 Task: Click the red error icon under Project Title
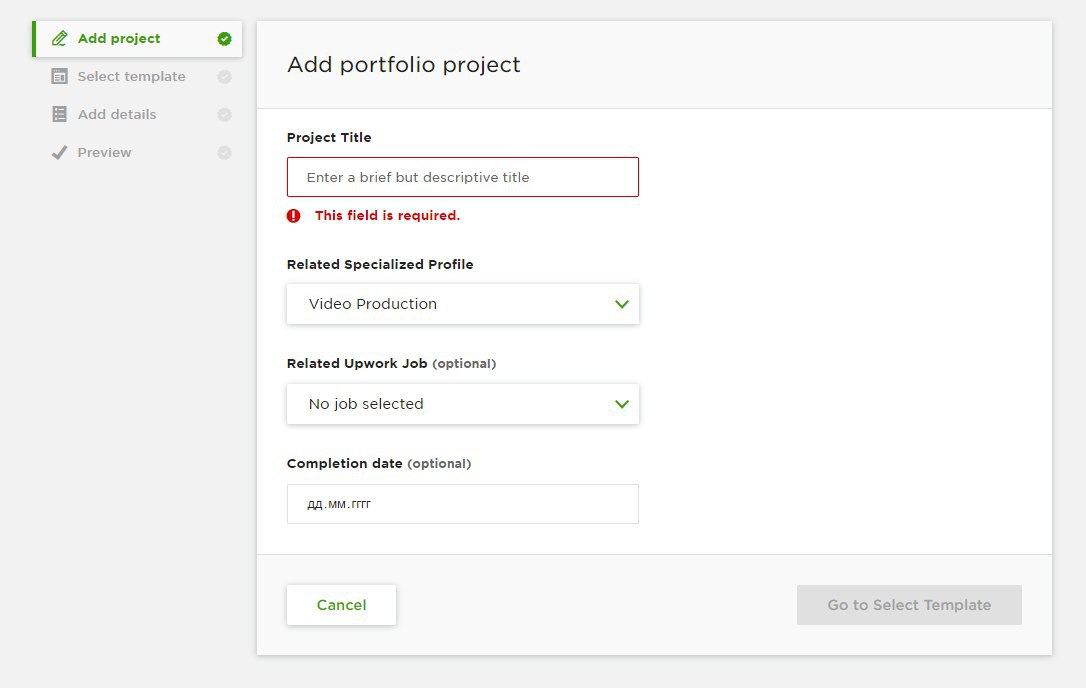pos(294,215)
